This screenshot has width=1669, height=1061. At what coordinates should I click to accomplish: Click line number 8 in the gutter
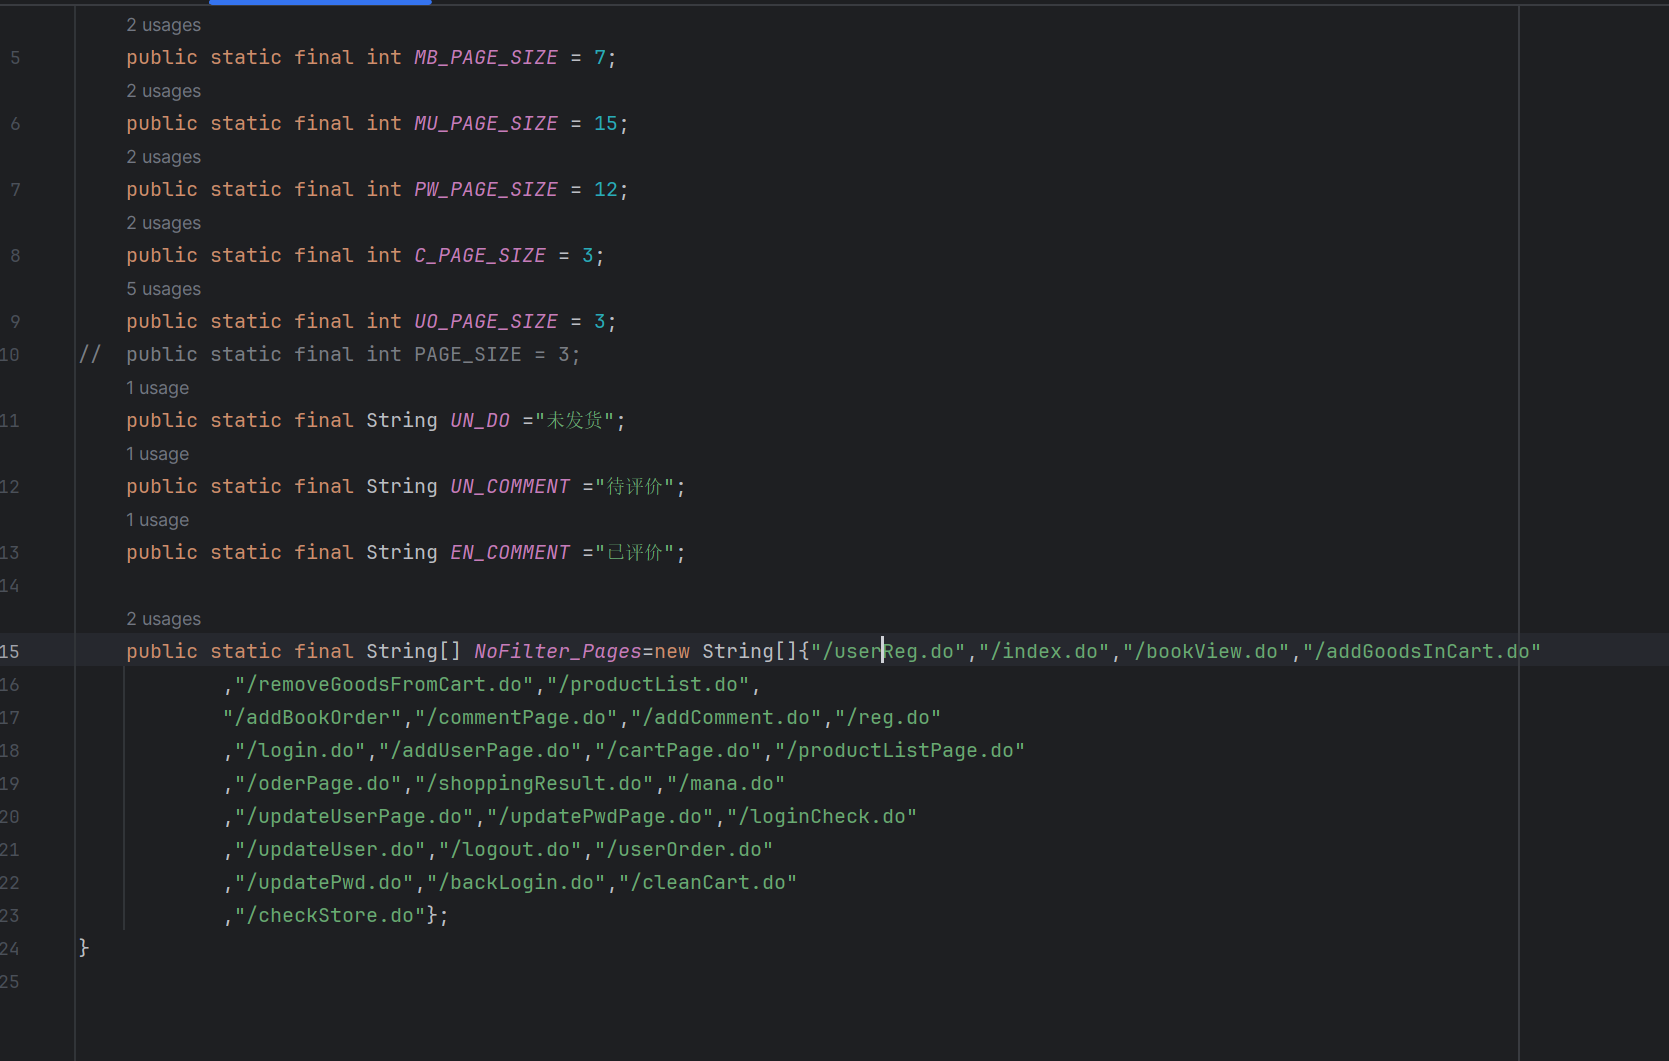pyautogui.click(x=15, y=256)
